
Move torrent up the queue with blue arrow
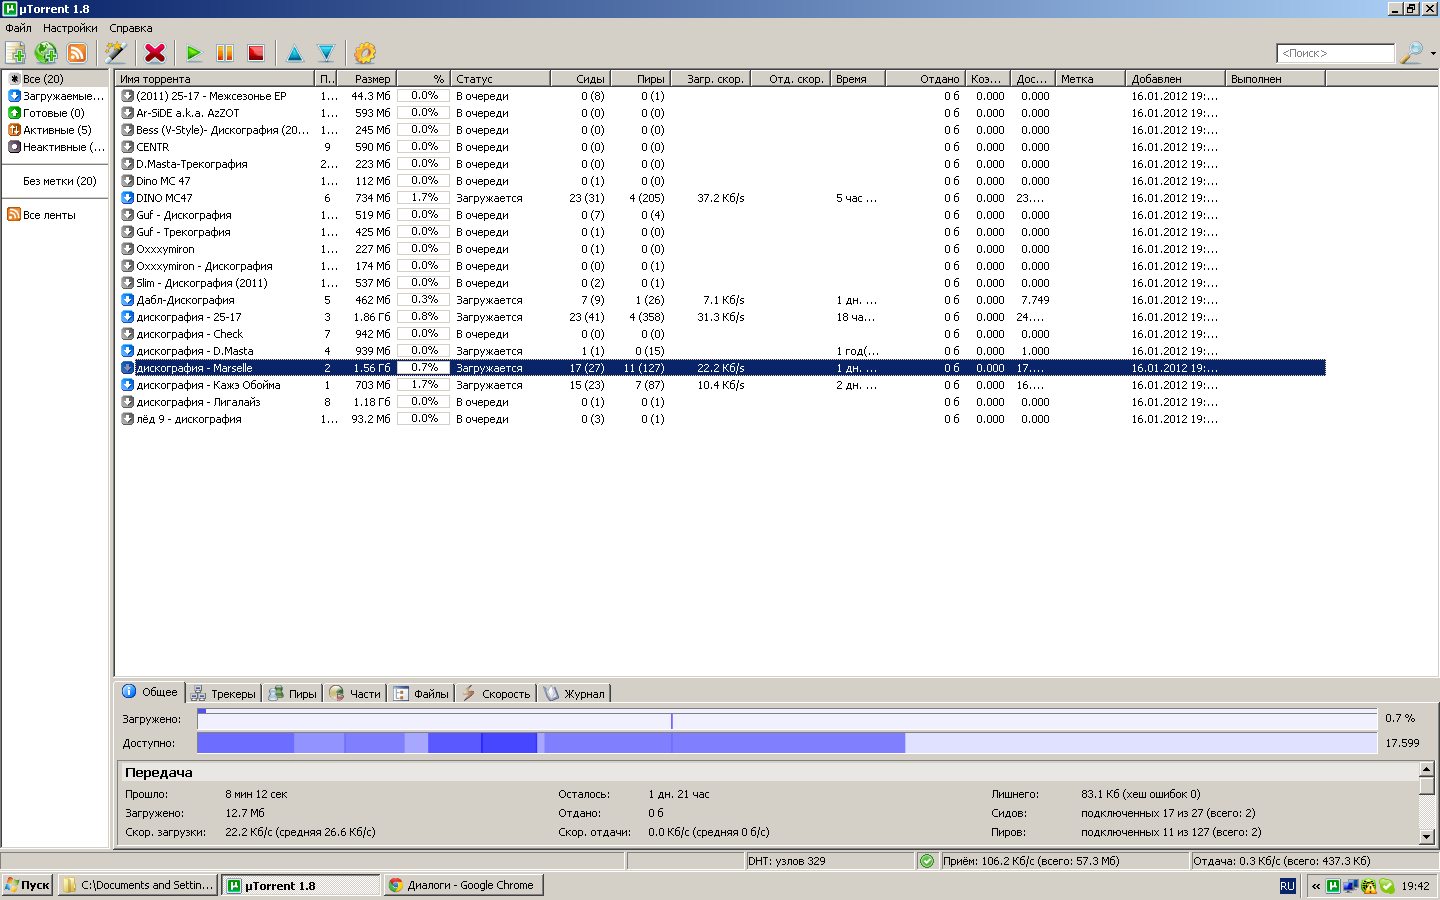295,53
